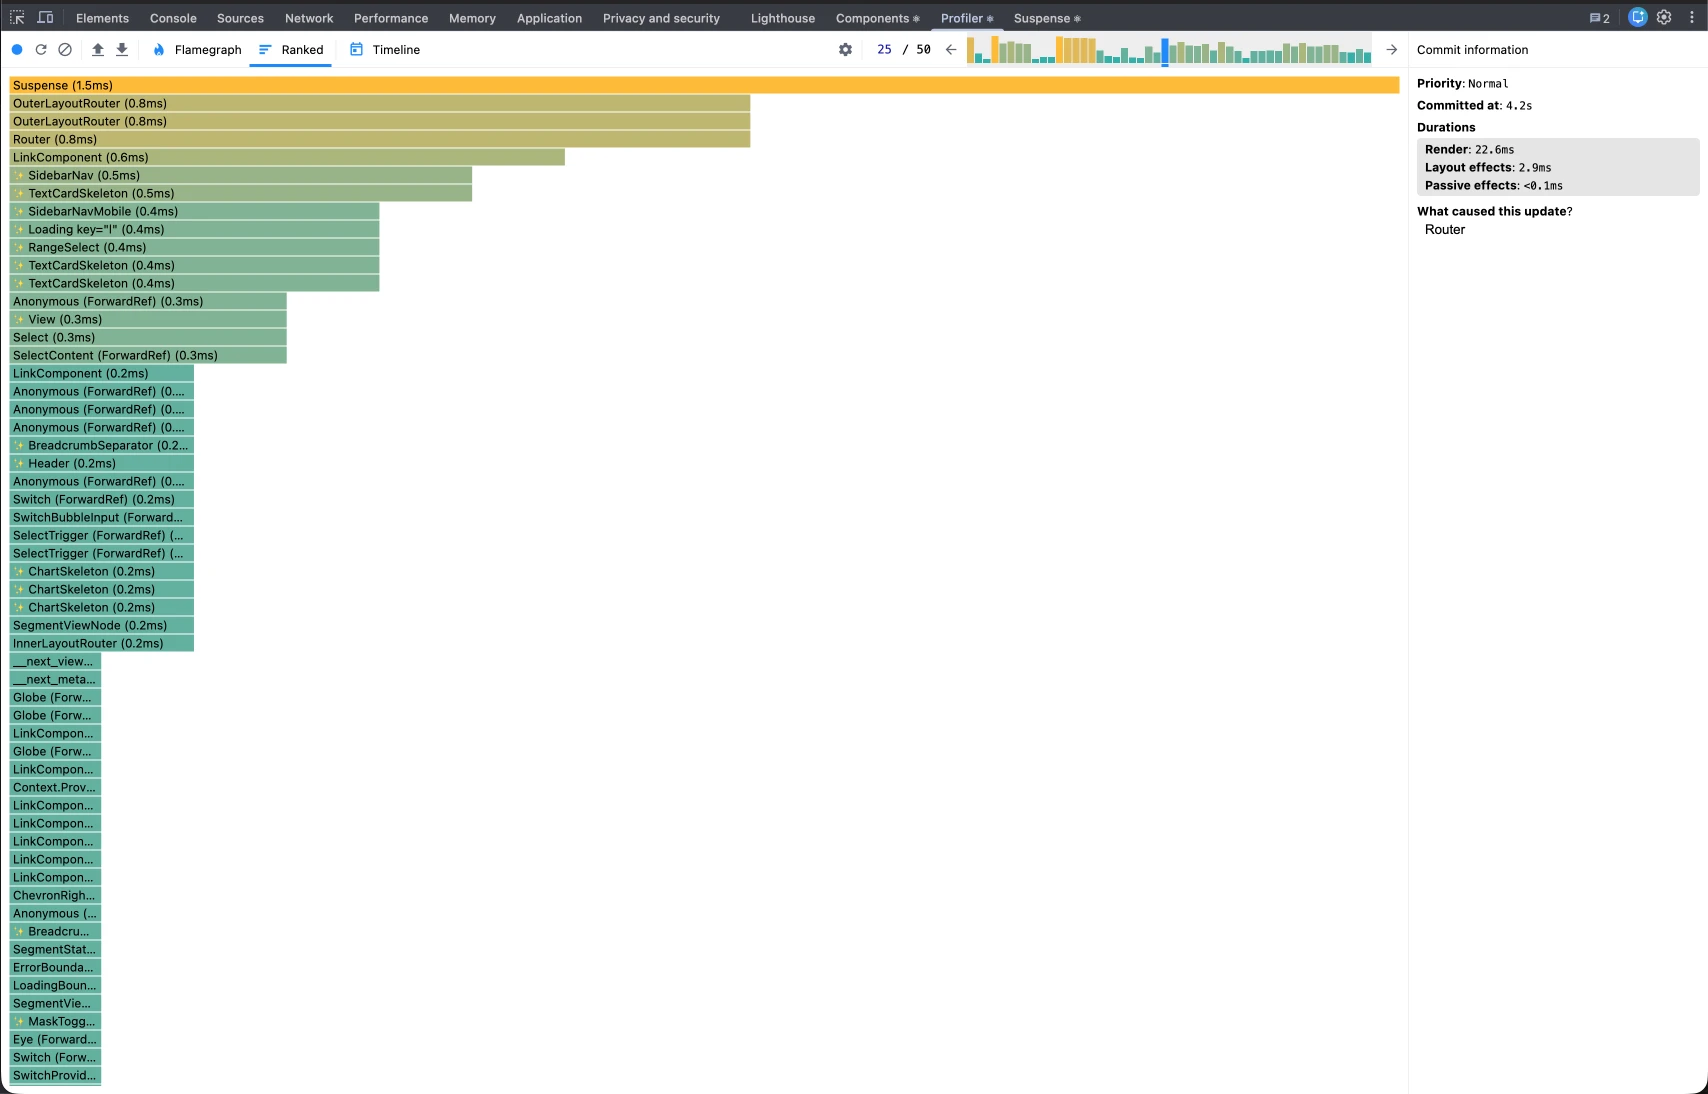Open Profiler settings gear icon

point(846,50)
